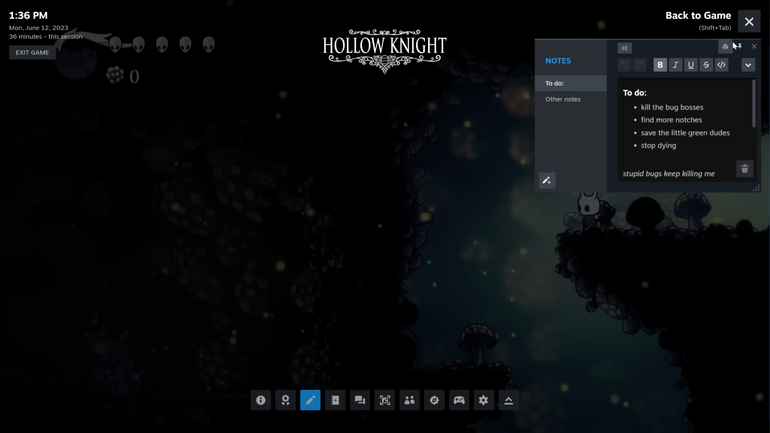This screenshot has height=433, width=770.
Task: Open the Discussions chat bubbles icon
Action: pos(360,400)
